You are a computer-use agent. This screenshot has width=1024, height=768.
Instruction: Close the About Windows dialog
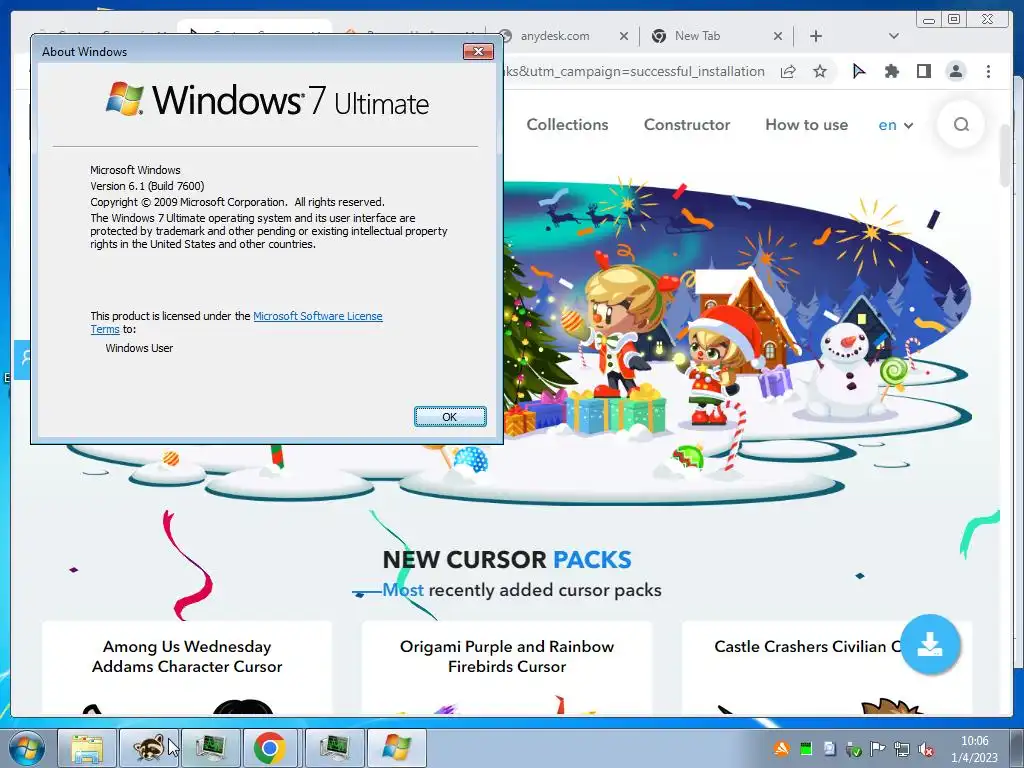pos(478,52)
